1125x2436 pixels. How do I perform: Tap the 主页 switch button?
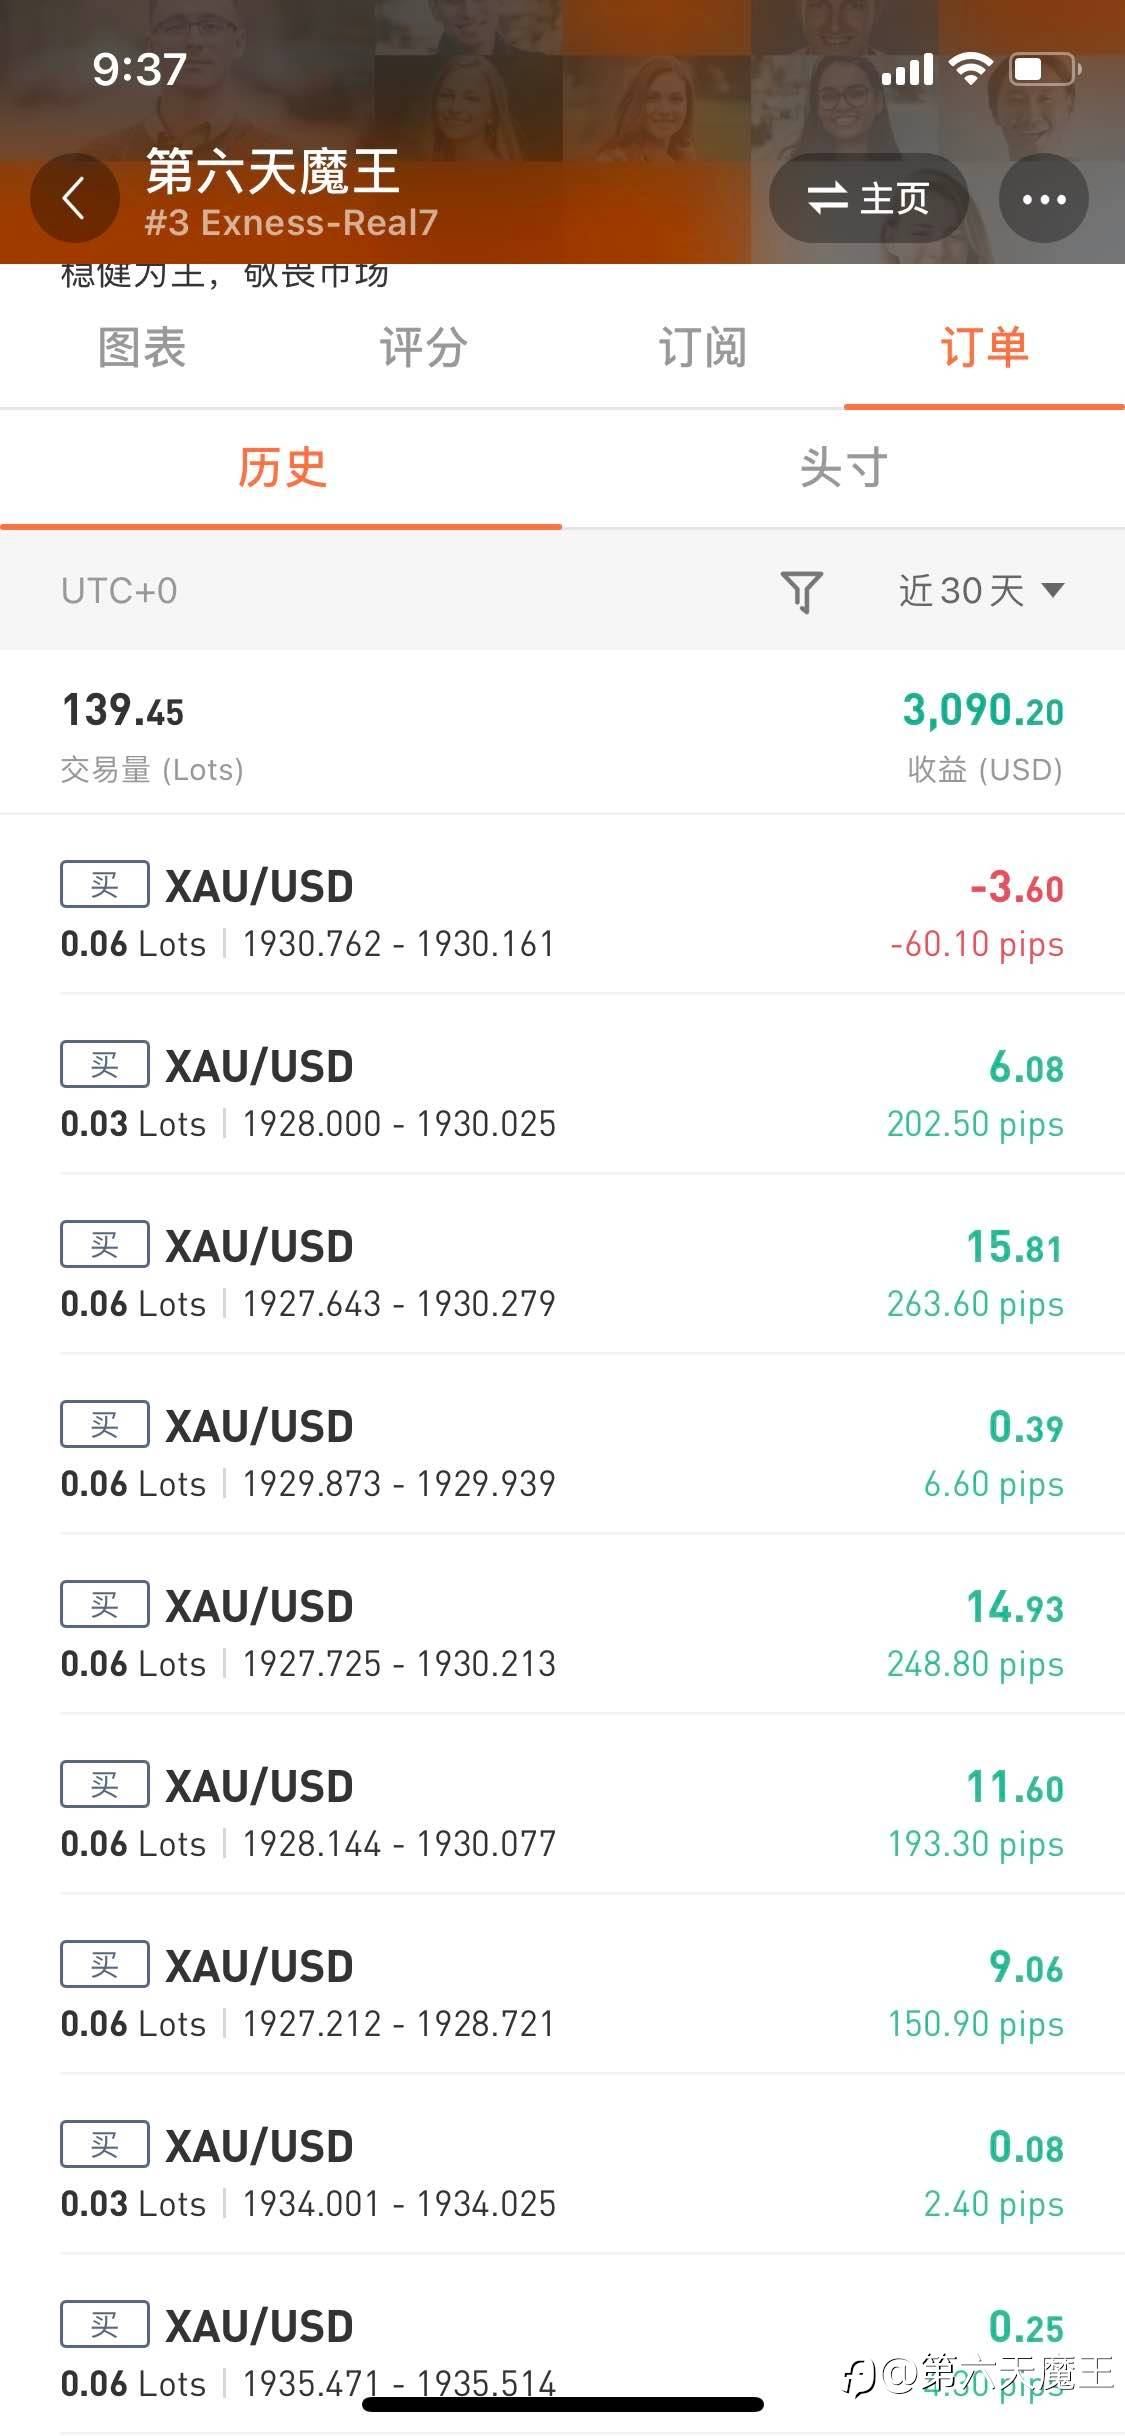[x=868, y=198]
